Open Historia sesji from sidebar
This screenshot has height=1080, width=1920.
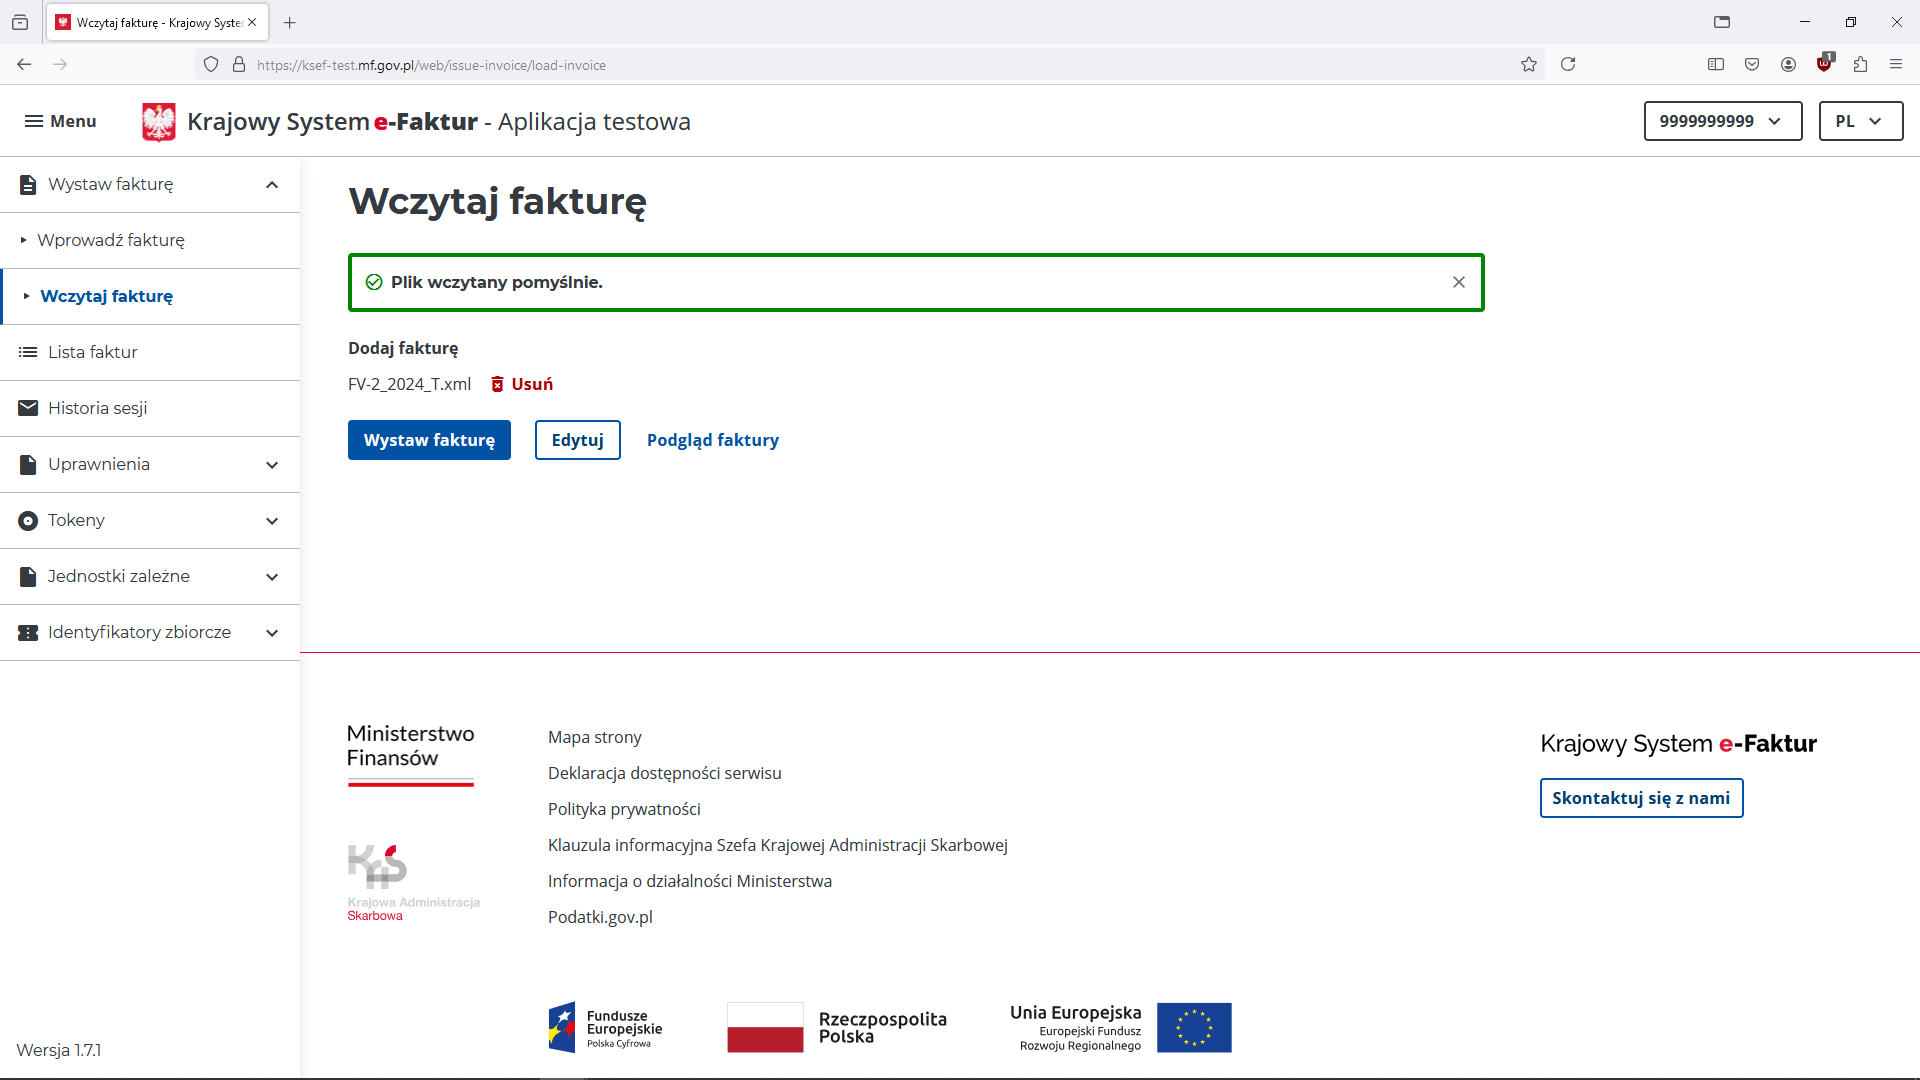pyautogui.click(x=97, y=408)
